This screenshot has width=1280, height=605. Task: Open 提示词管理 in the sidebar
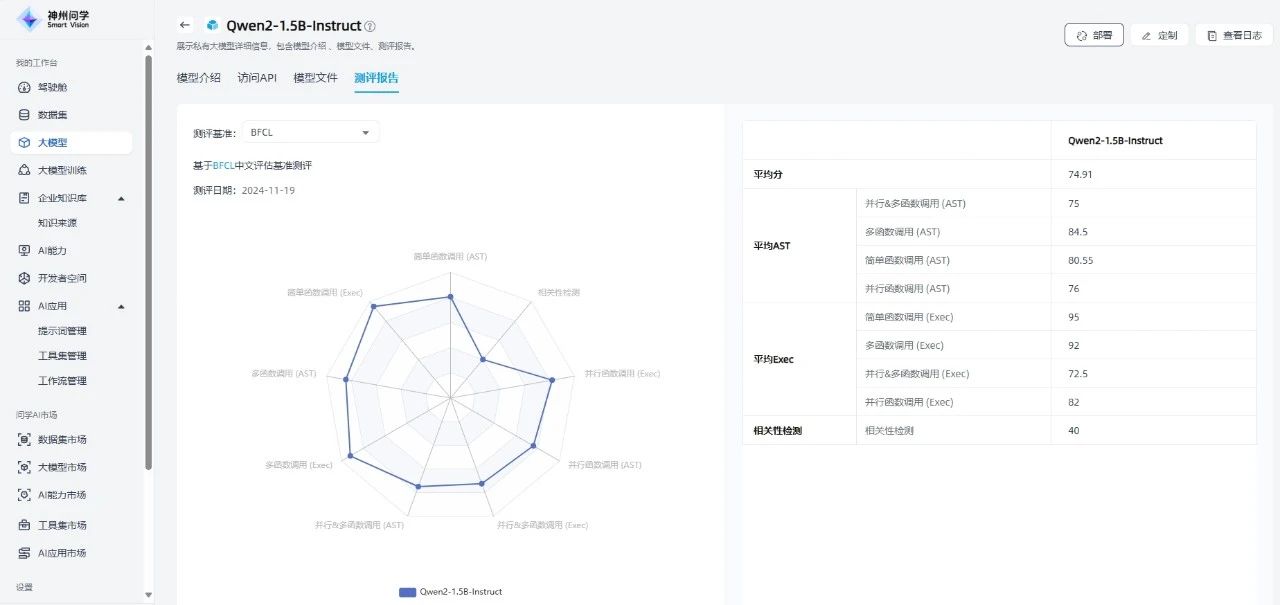pos(62,331)
